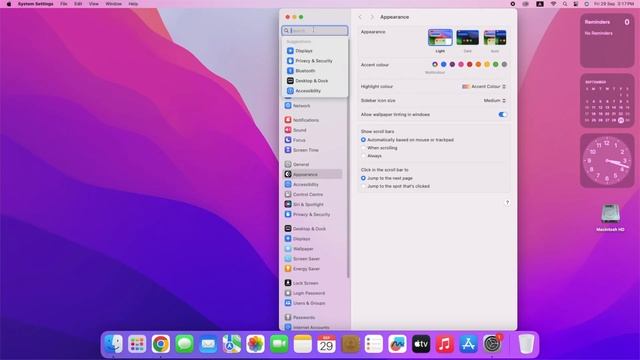Open Finder from the Dock

point(113,344)
